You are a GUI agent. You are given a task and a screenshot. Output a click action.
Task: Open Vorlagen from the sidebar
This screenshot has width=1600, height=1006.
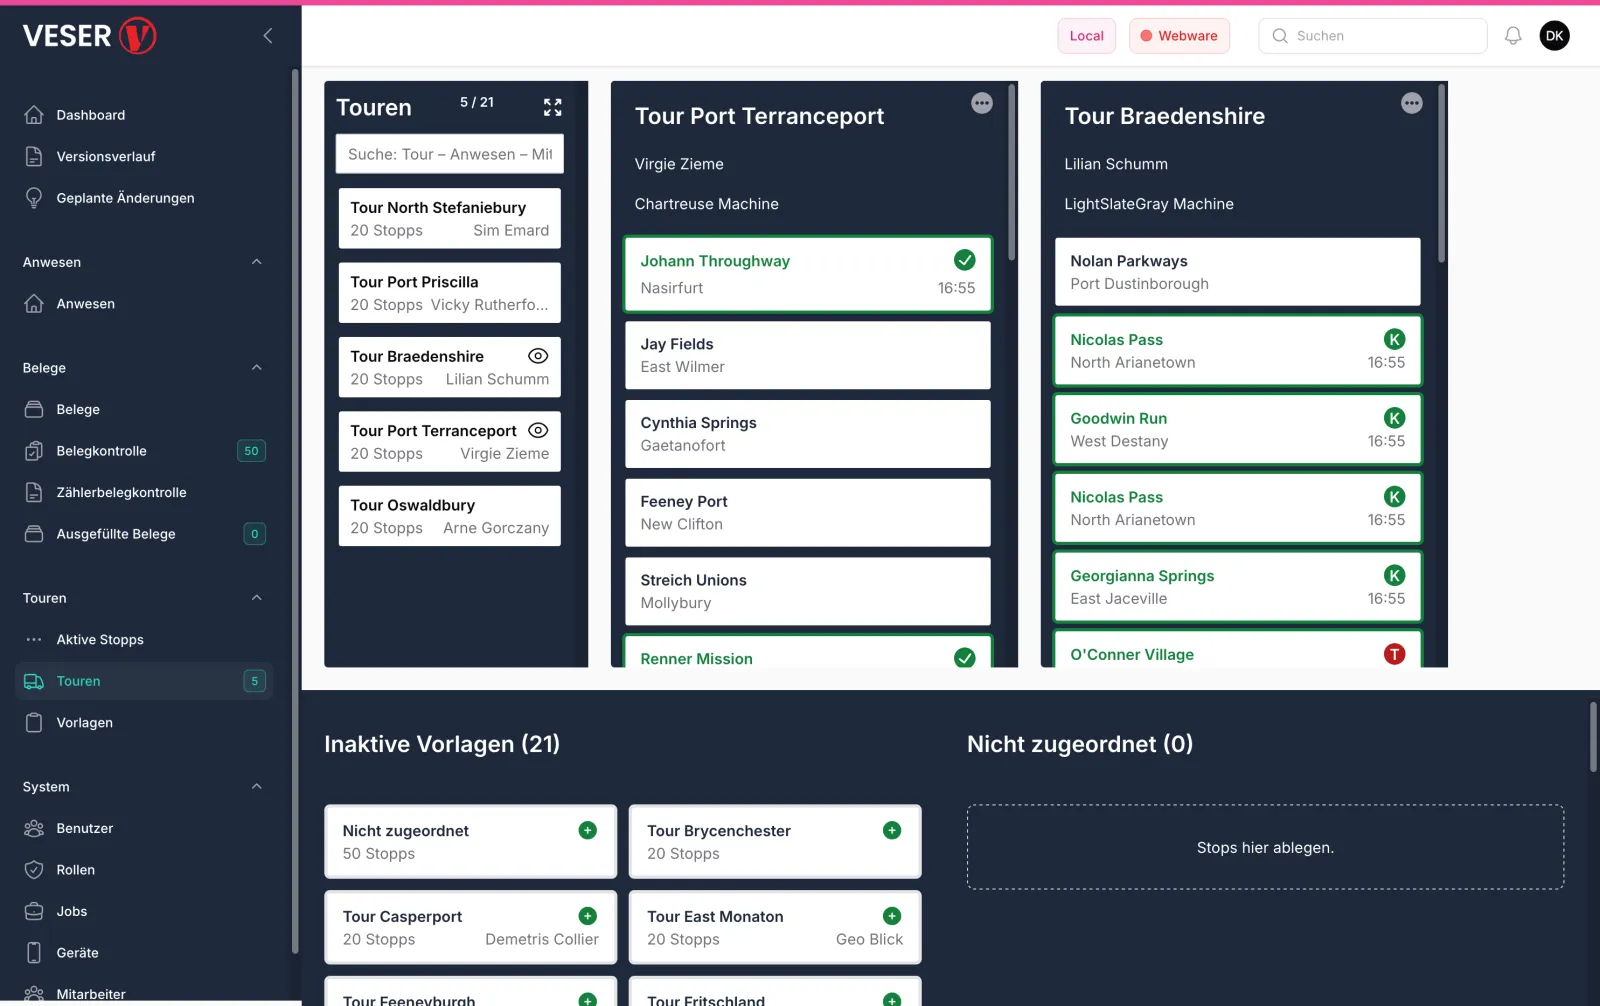84,722
